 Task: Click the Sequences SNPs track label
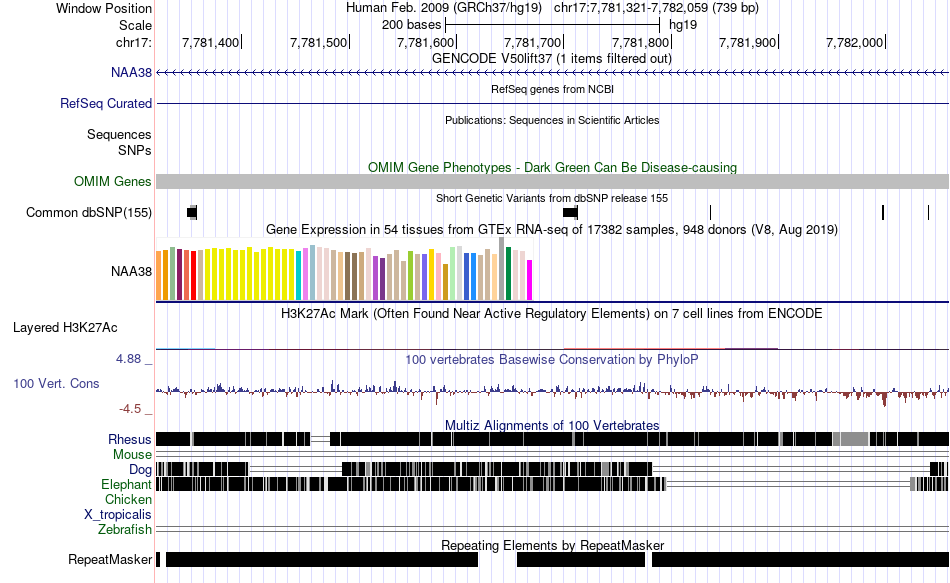coord(119,142)
